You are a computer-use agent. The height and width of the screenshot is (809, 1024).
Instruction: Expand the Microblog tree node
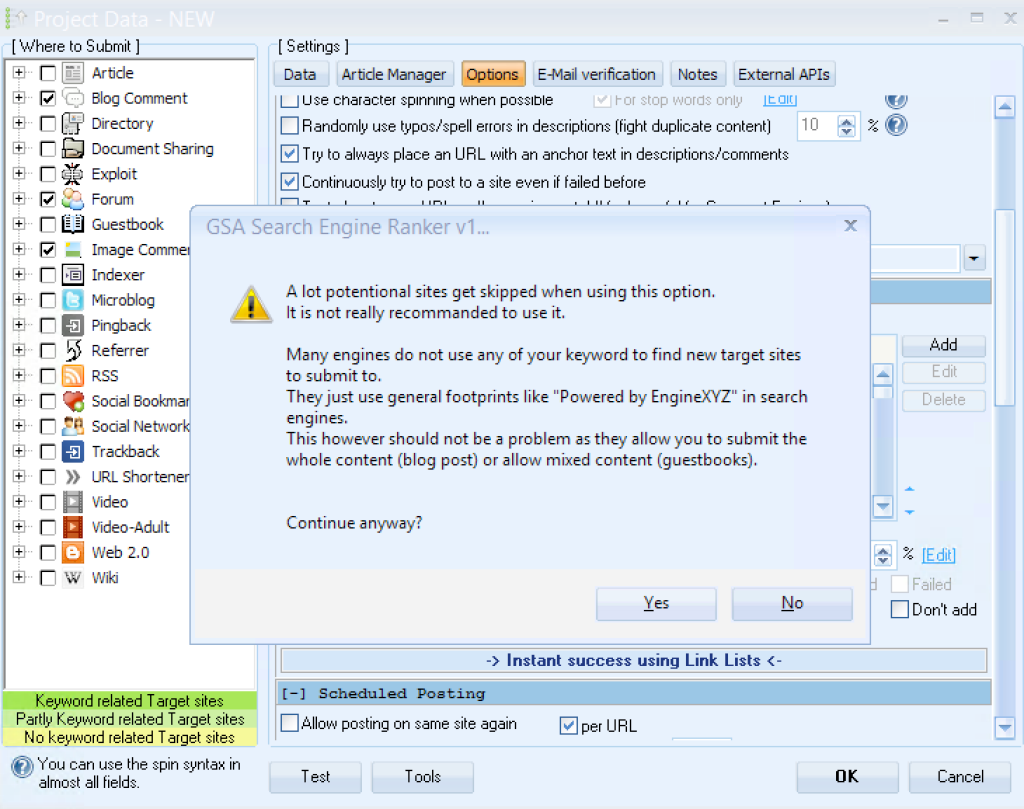pyautogui.click(x=19, y=300)
